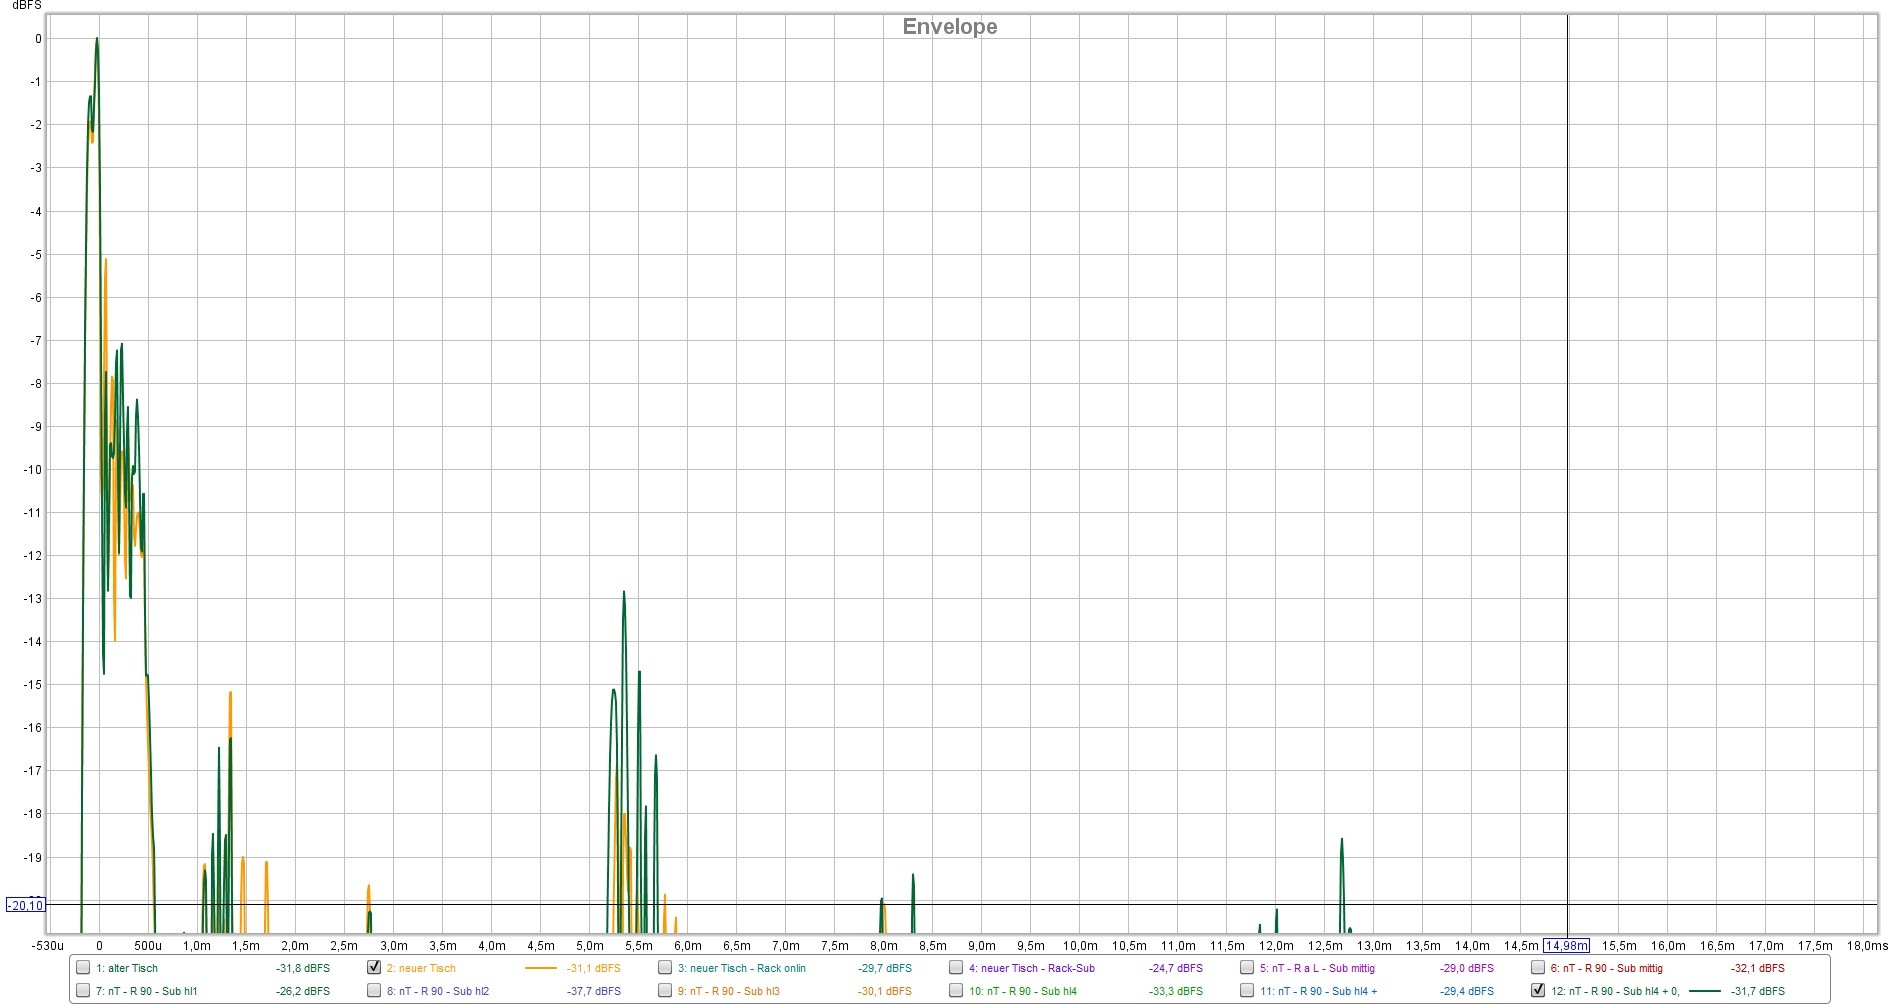Image resolution: width=1900 pixels, height=1005 pixels.
Task: Tick the '4: neuer Tisch - Rack-Sub' checkbox
Action: pyautogui.click(x=956, y=968)
